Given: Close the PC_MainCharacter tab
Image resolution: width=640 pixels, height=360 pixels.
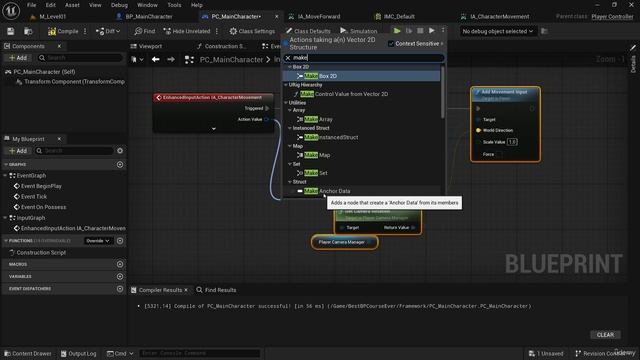Looking at the screenshot, I should (x=277, y=16).
